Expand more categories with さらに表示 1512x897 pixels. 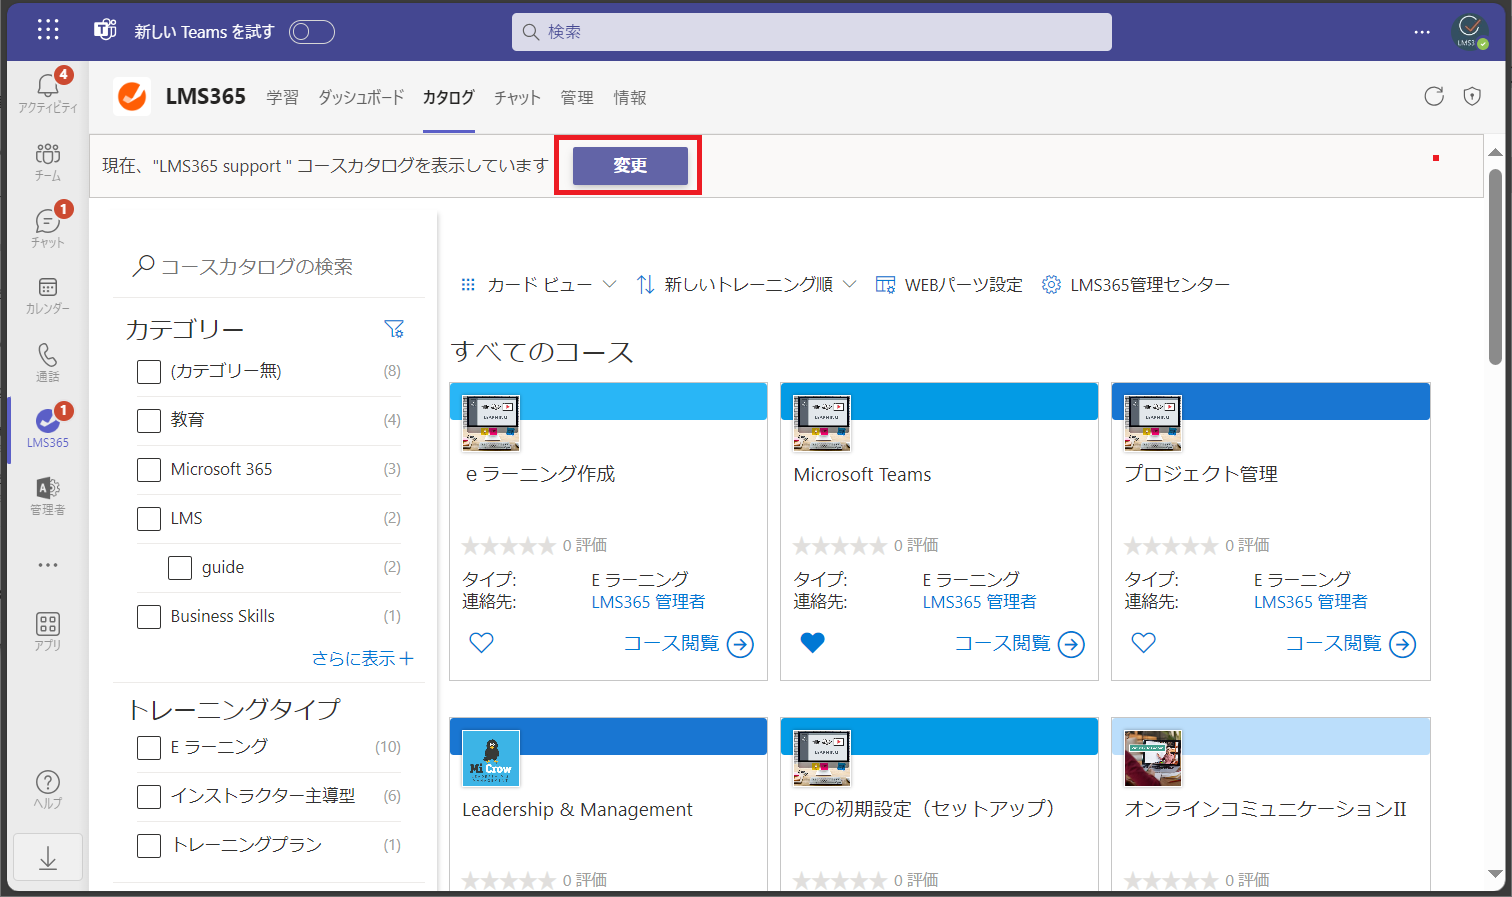point(362,658)
